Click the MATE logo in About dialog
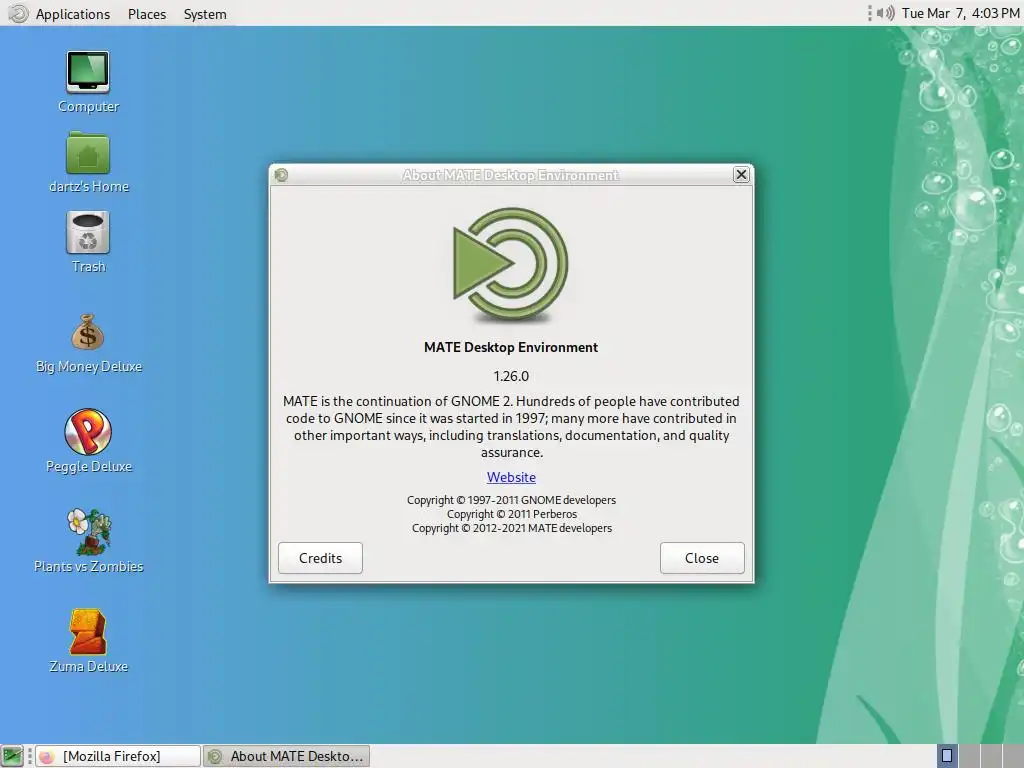Viewport: 1024px width, 768px height. point(511,264)
